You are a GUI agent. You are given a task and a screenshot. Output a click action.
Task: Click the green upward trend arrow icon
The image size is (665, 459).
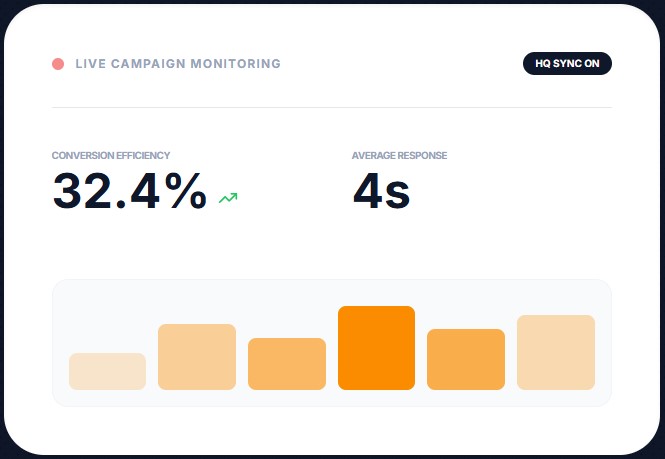[x=228, y=198]
